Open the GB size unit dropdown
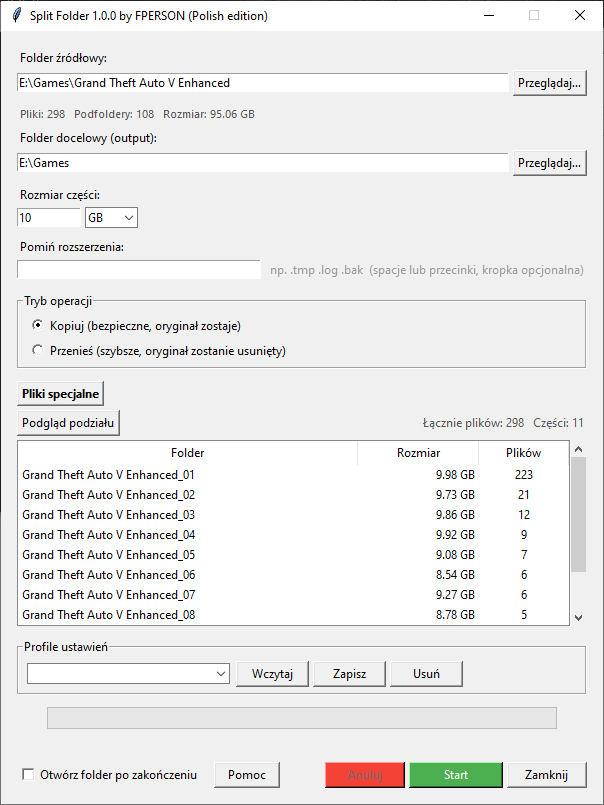The width and height of the screenshot is (604, 805). 111,218
